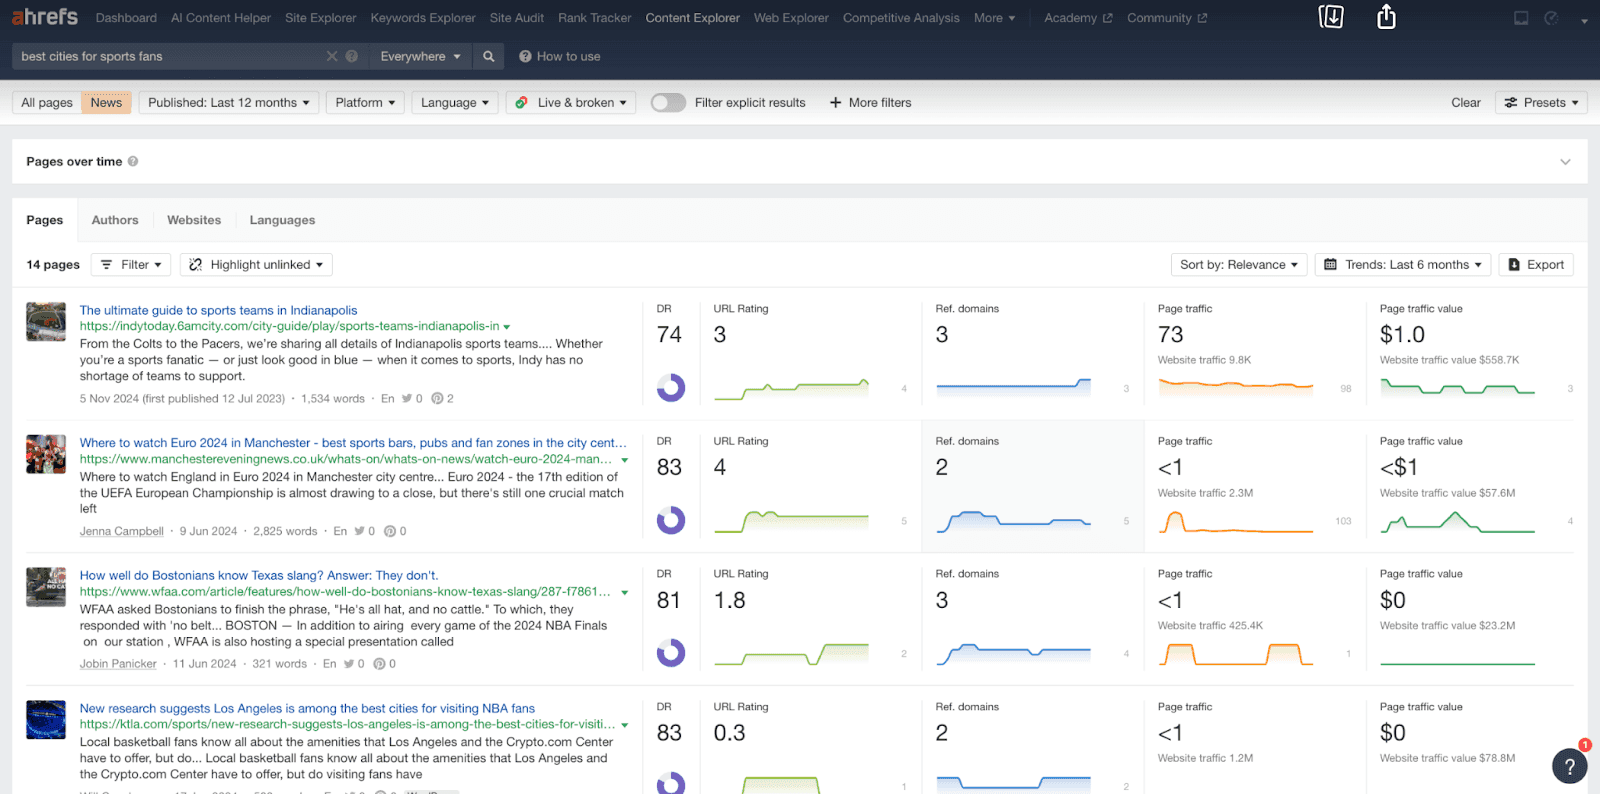The width and height of the screenshot is (1600, 794).
Task: Click Twitter share count on Indianapolis article
Action: (412, 398)
